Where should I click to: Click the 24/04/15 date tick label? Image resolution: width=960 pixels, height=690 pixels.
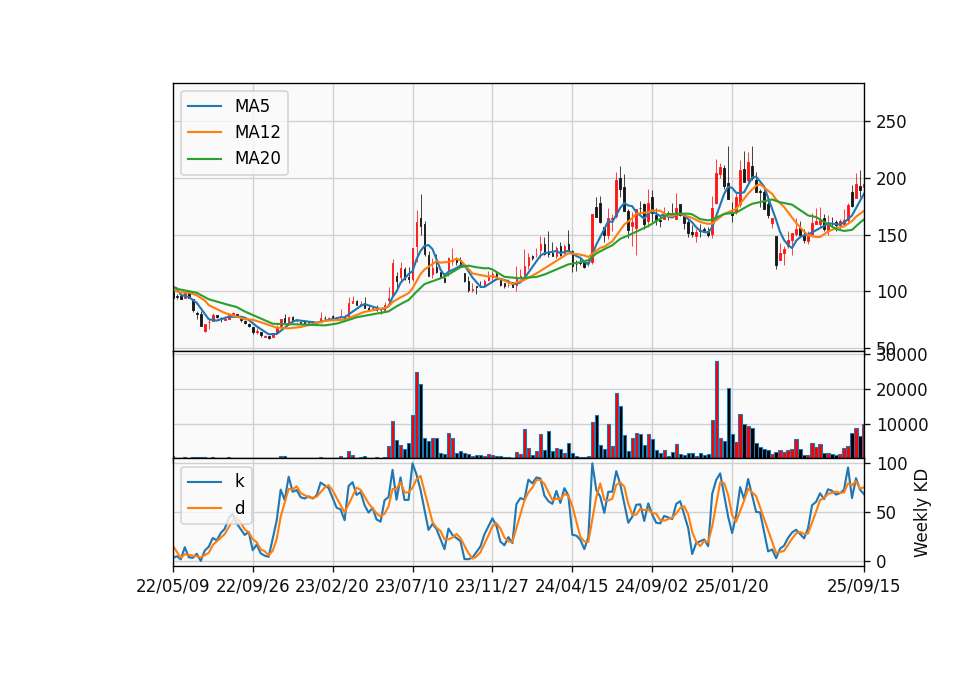(572, 586)
